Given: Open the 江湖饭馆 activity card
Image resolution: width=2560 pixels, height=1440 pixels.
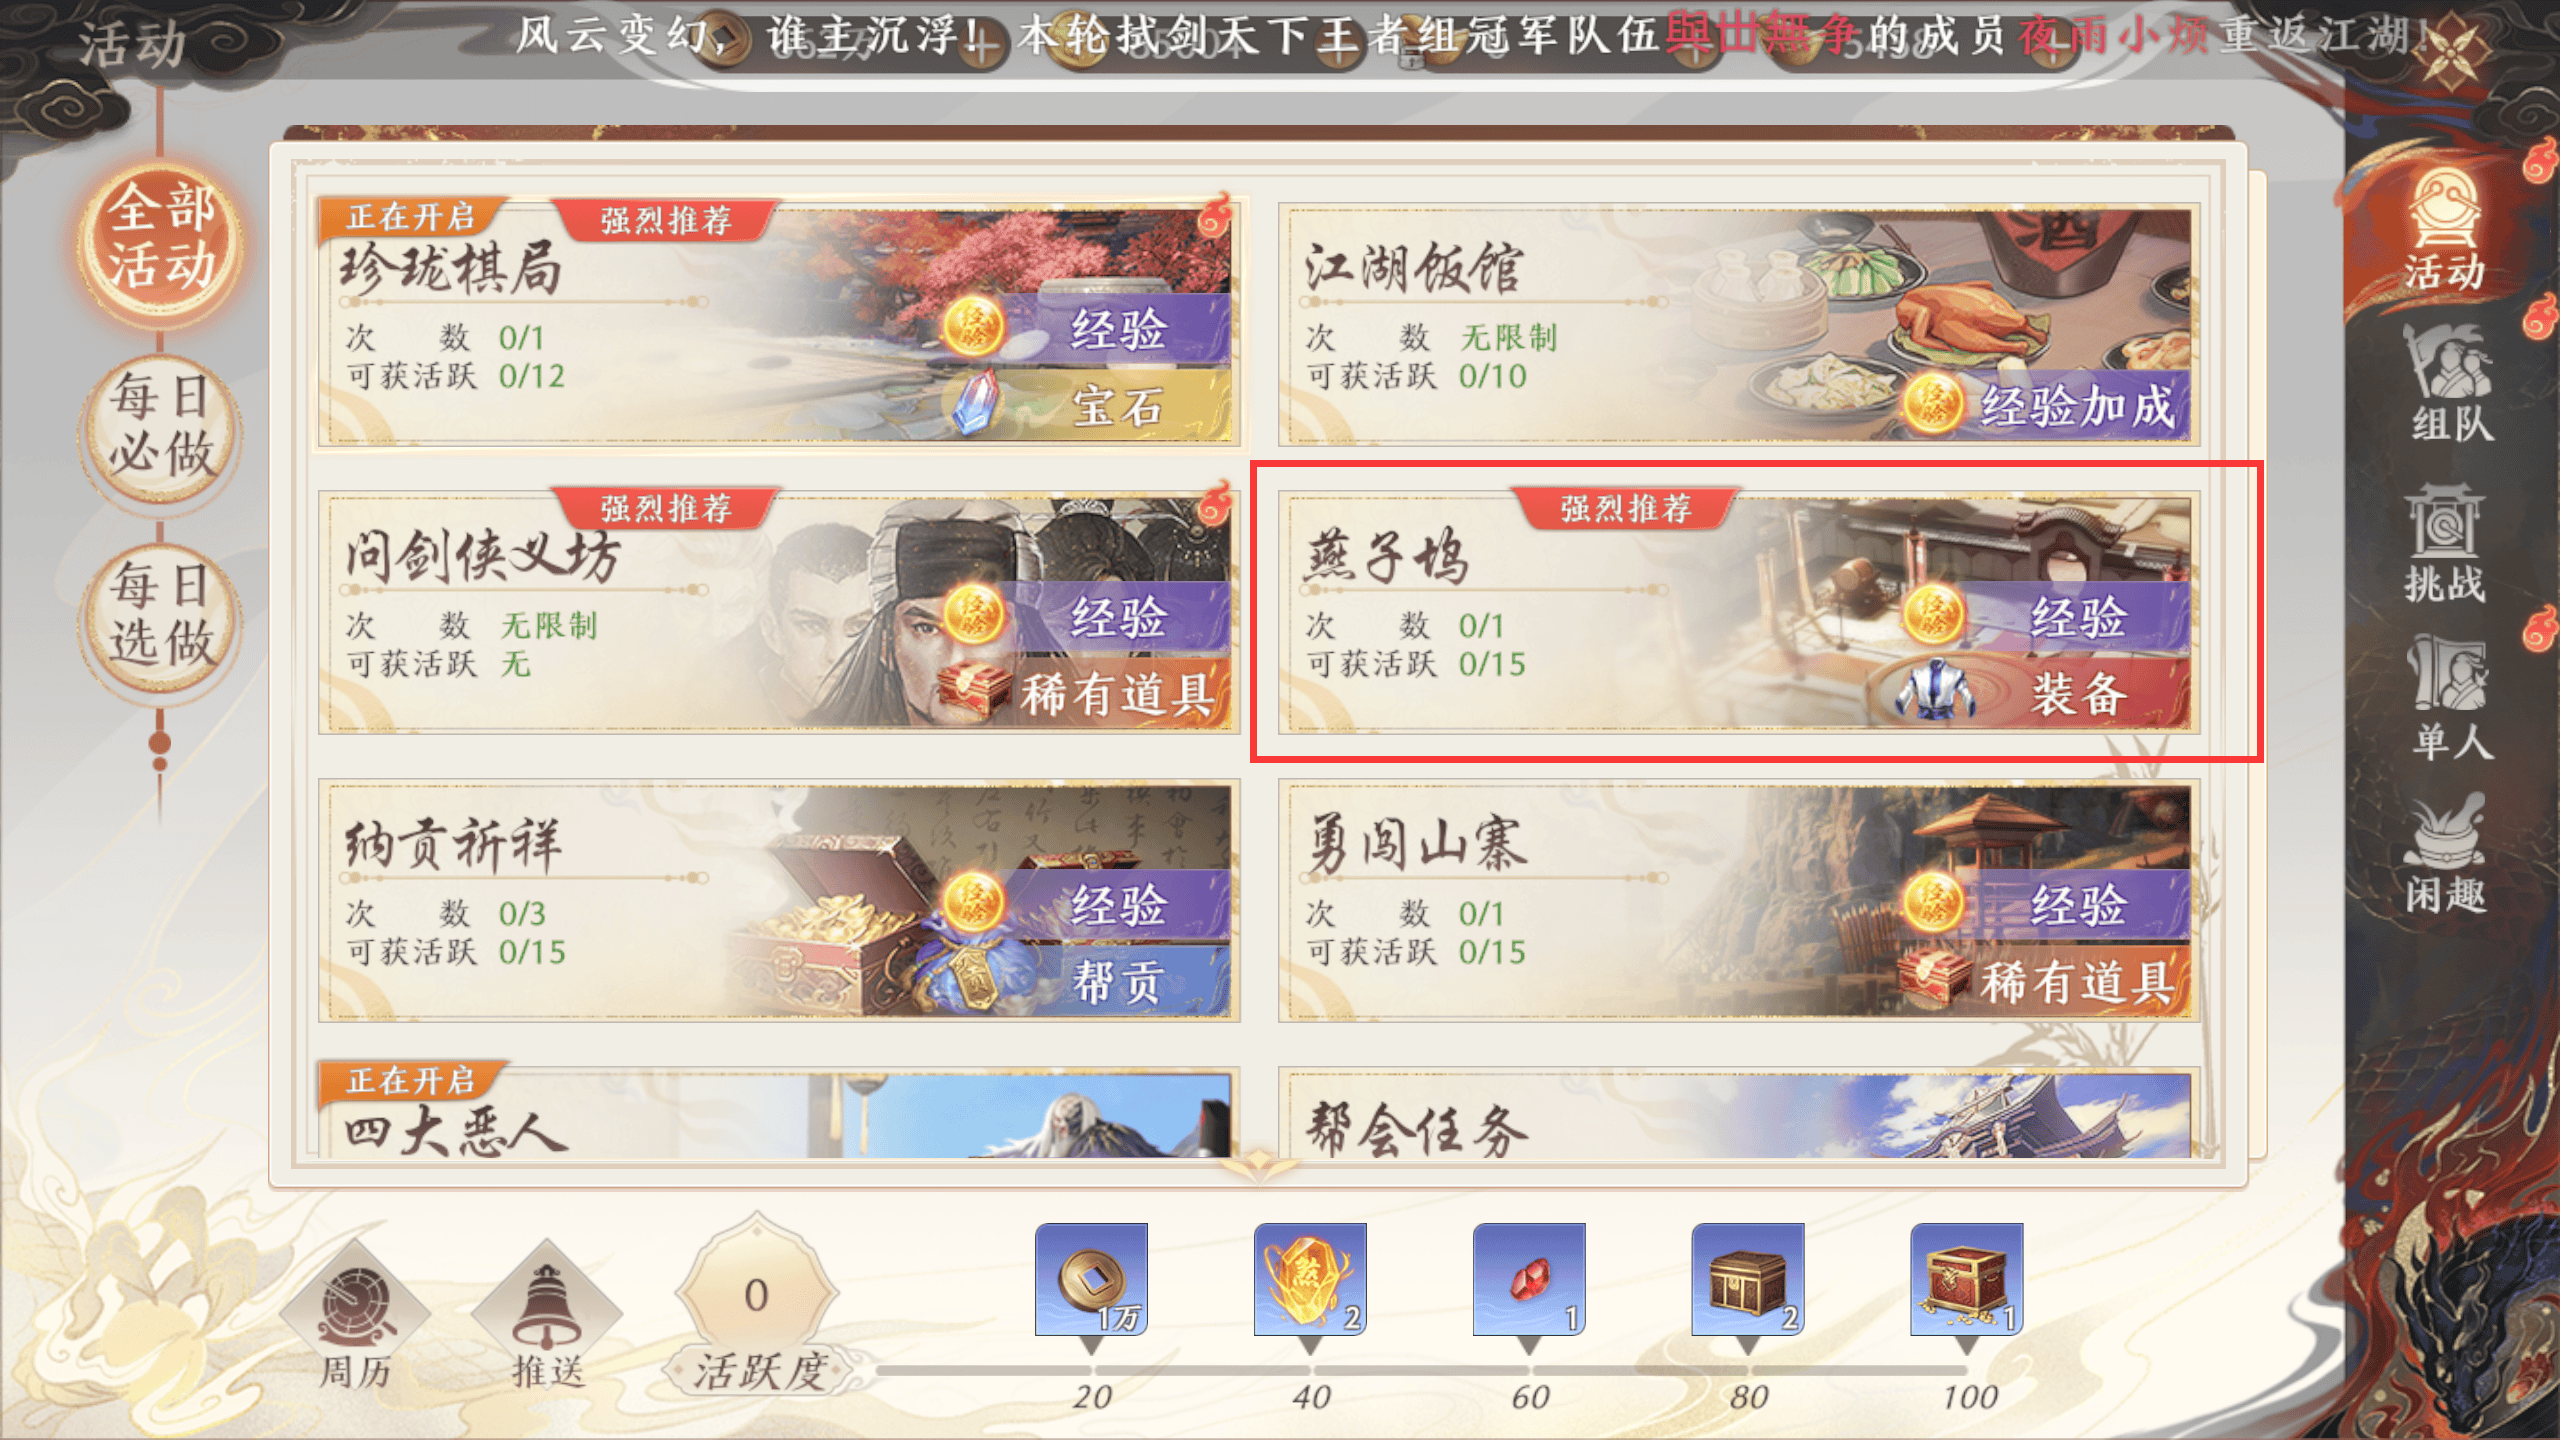Looking at the screenshot, I should click(x=1739, y=322).
